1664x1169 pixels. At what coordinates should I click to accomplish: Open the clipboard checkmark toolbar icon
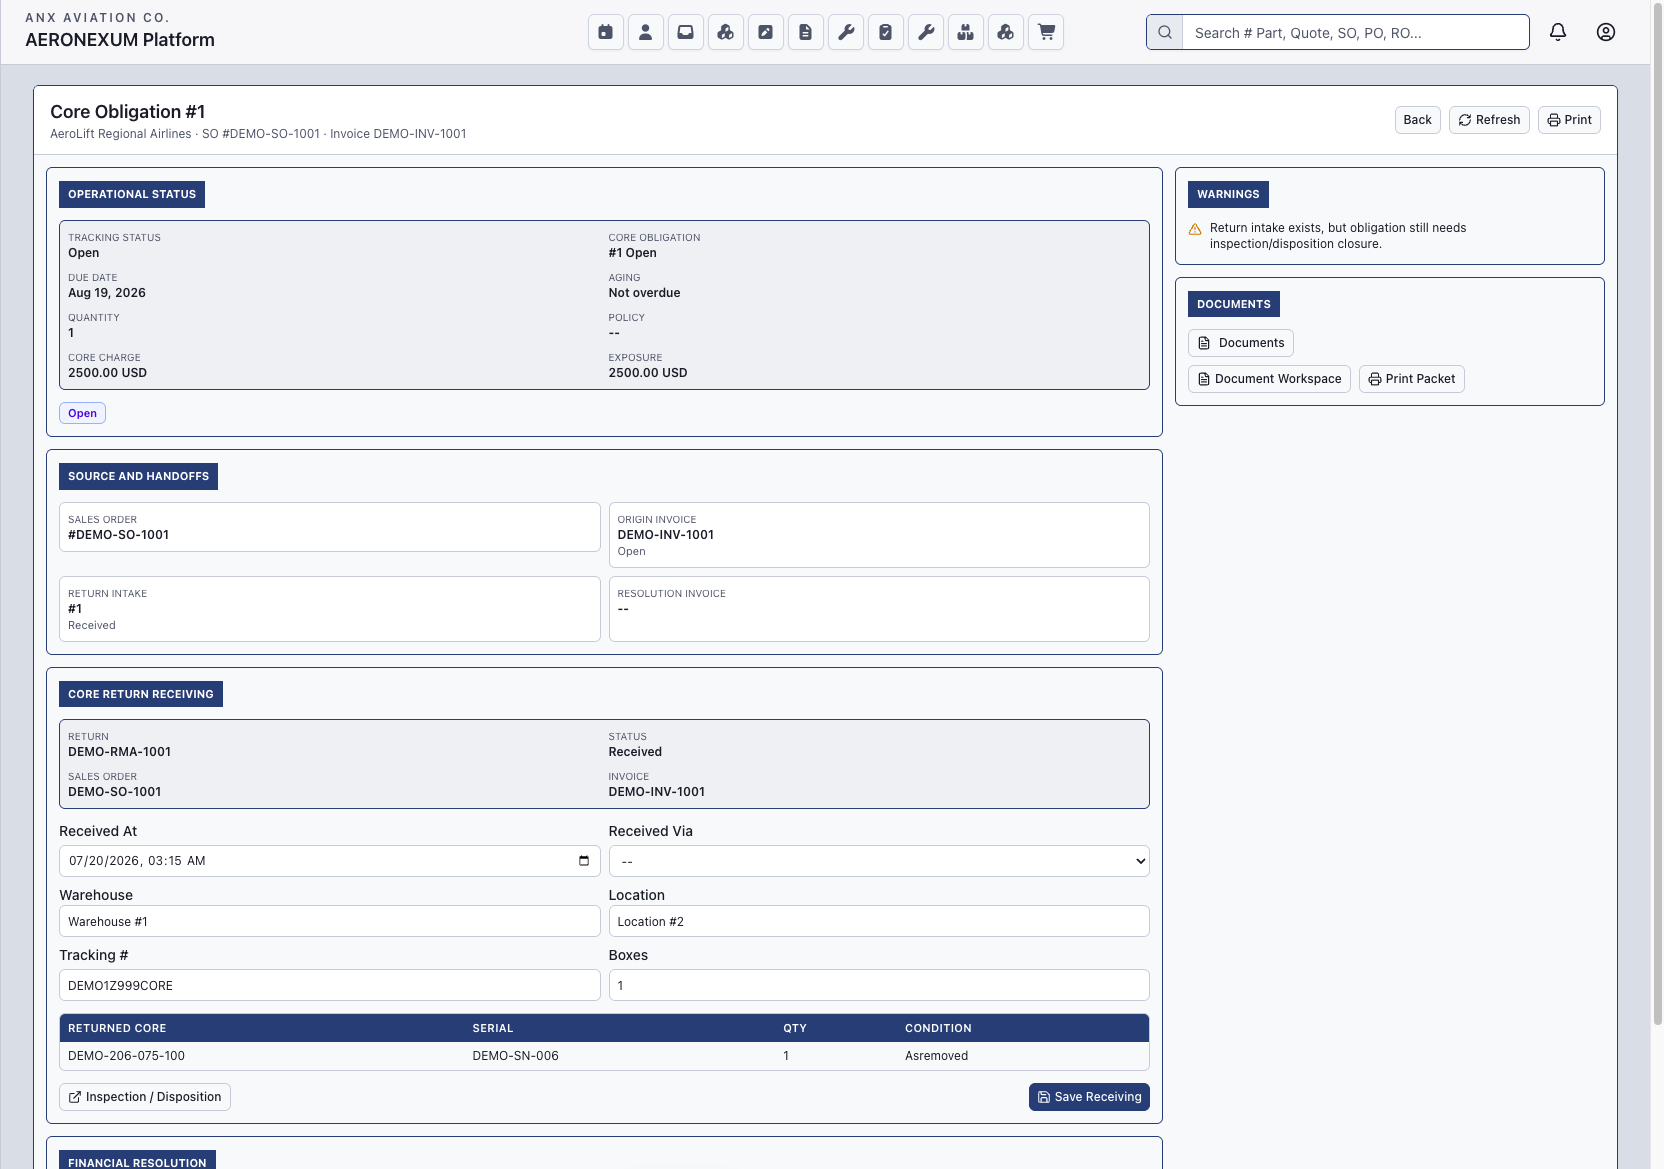pos(886,32)
